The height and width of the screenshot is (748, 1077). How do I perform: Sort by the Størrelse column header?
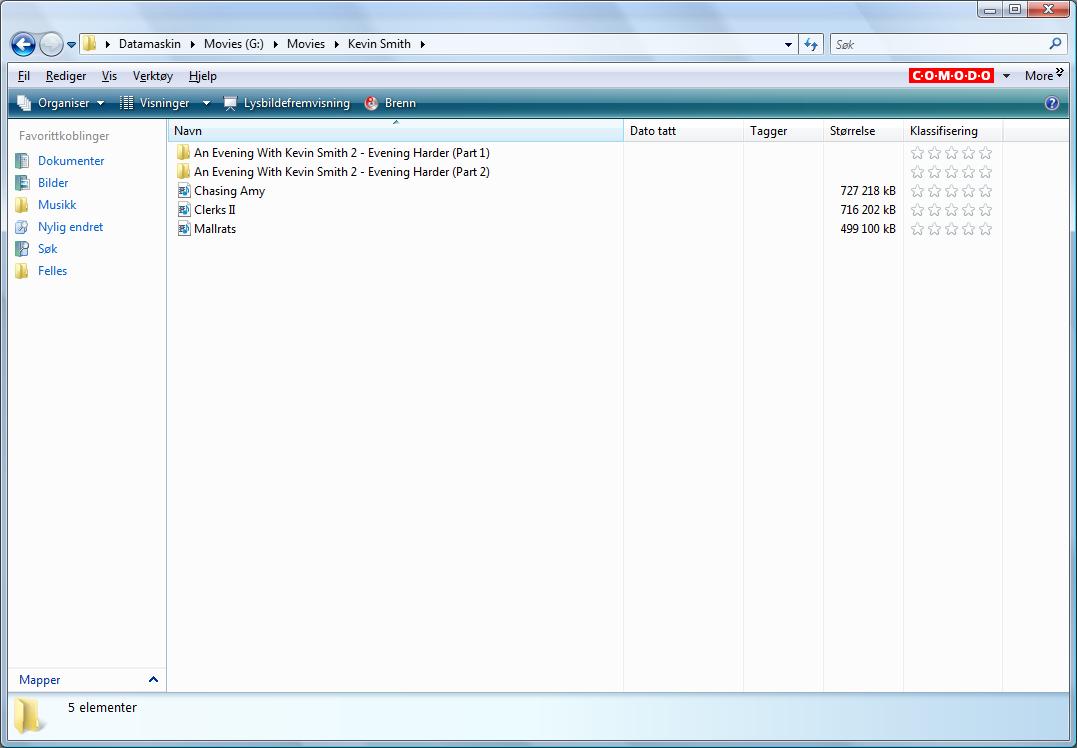pos(863,131)
